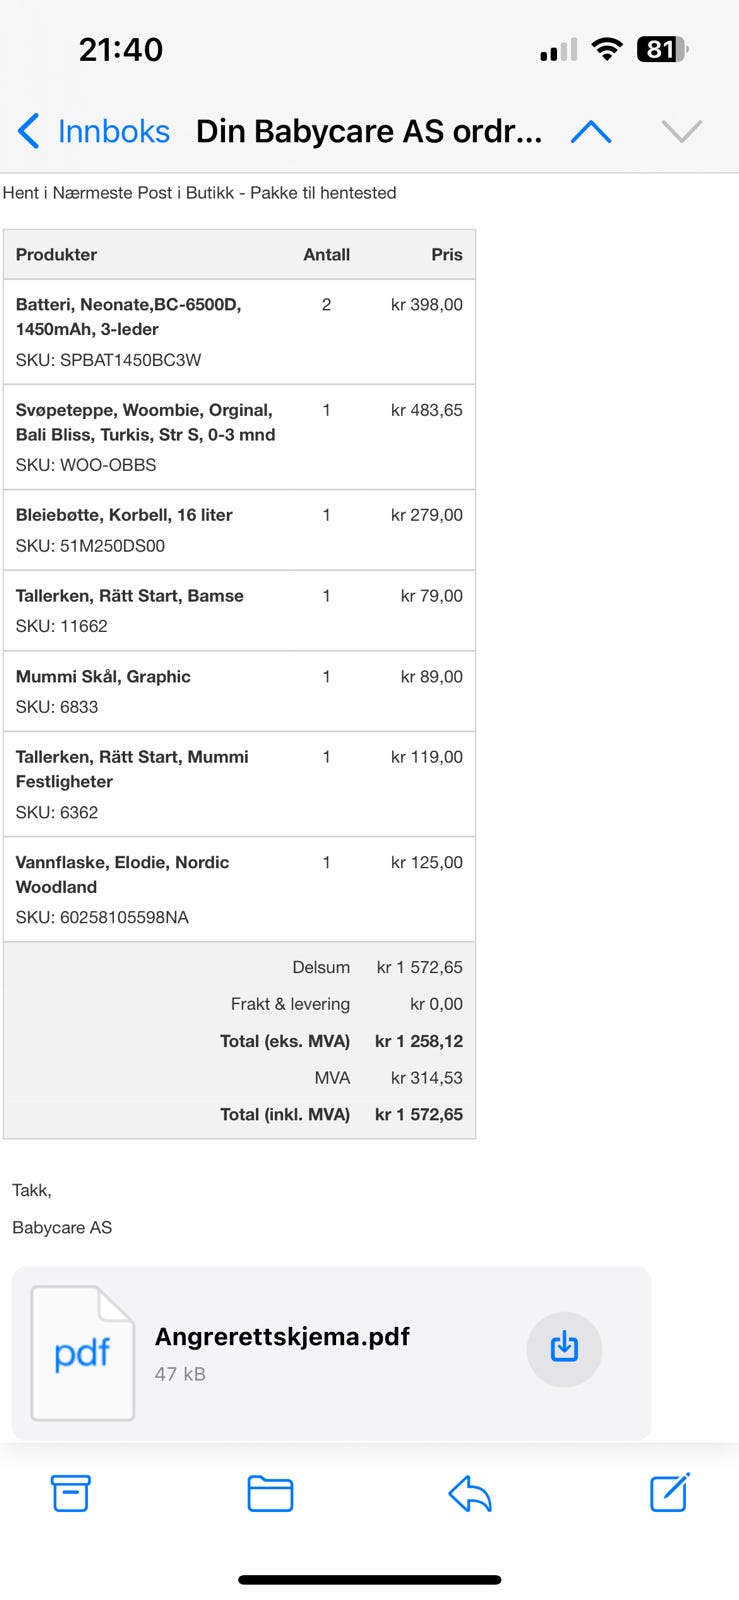Tap back chevron beside Innboks

[29, 131]
